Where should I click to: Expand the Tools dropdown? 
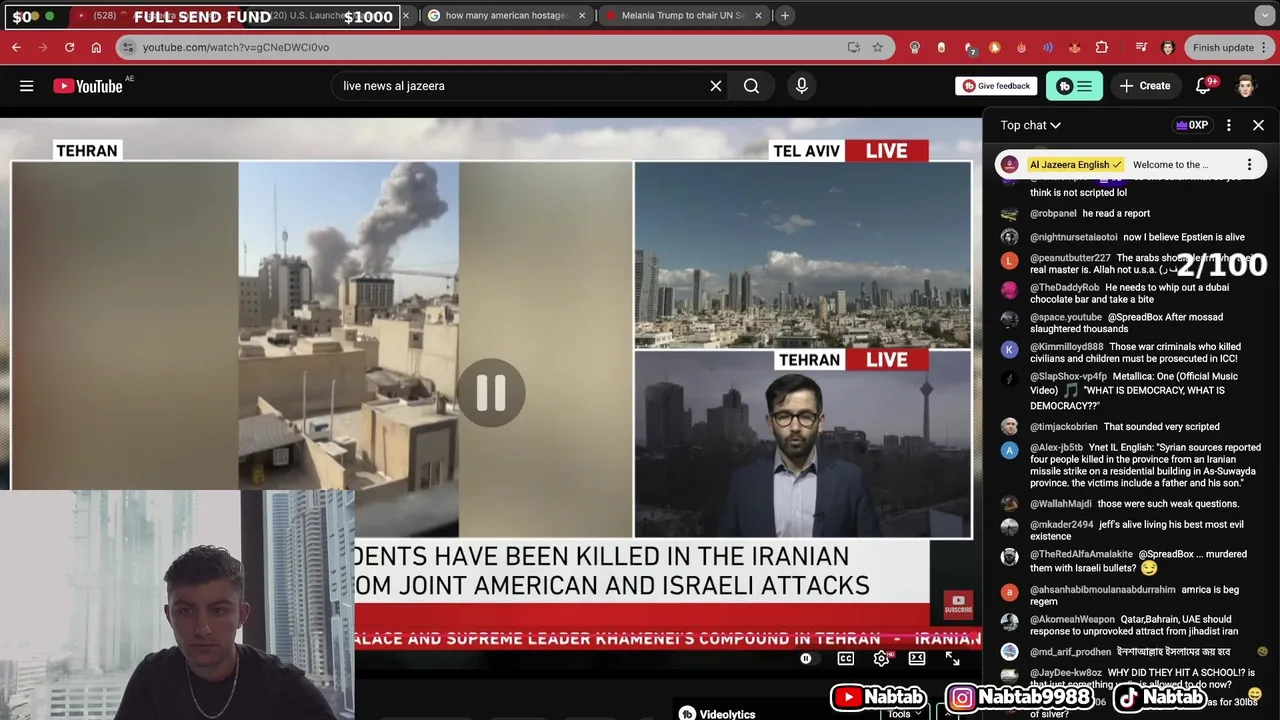tap(905, 713)
